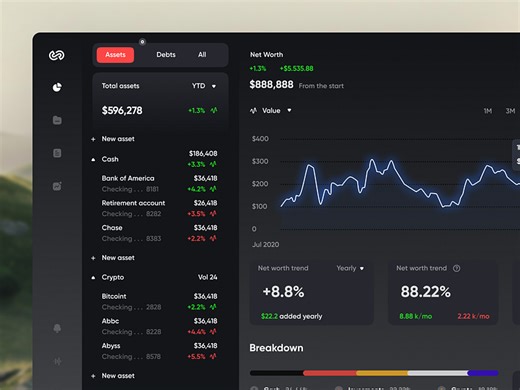520x390 pixels.
Task: Click the white segment of Breakdown bar
Action: coord(438,373)
